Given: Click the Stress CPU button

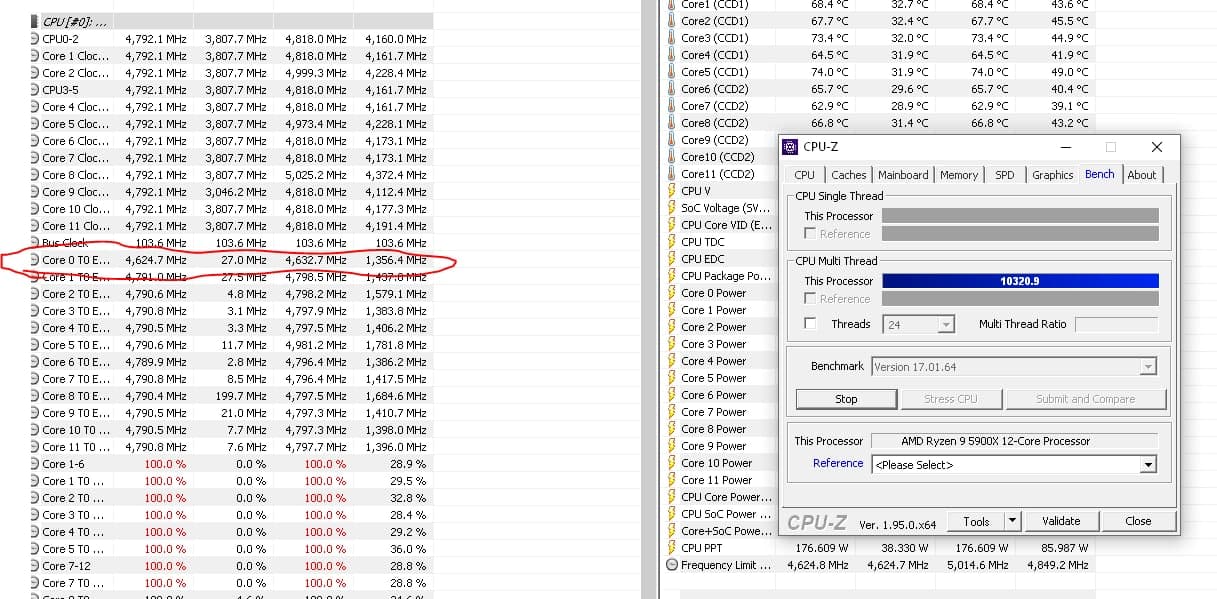Looking at the screenshot, I should 951,399.
